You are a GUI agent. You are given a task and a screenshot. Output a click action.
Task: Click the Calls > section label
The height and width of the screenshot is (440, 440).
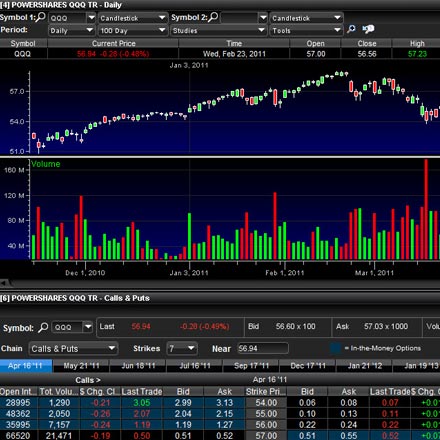coord(88,380)
